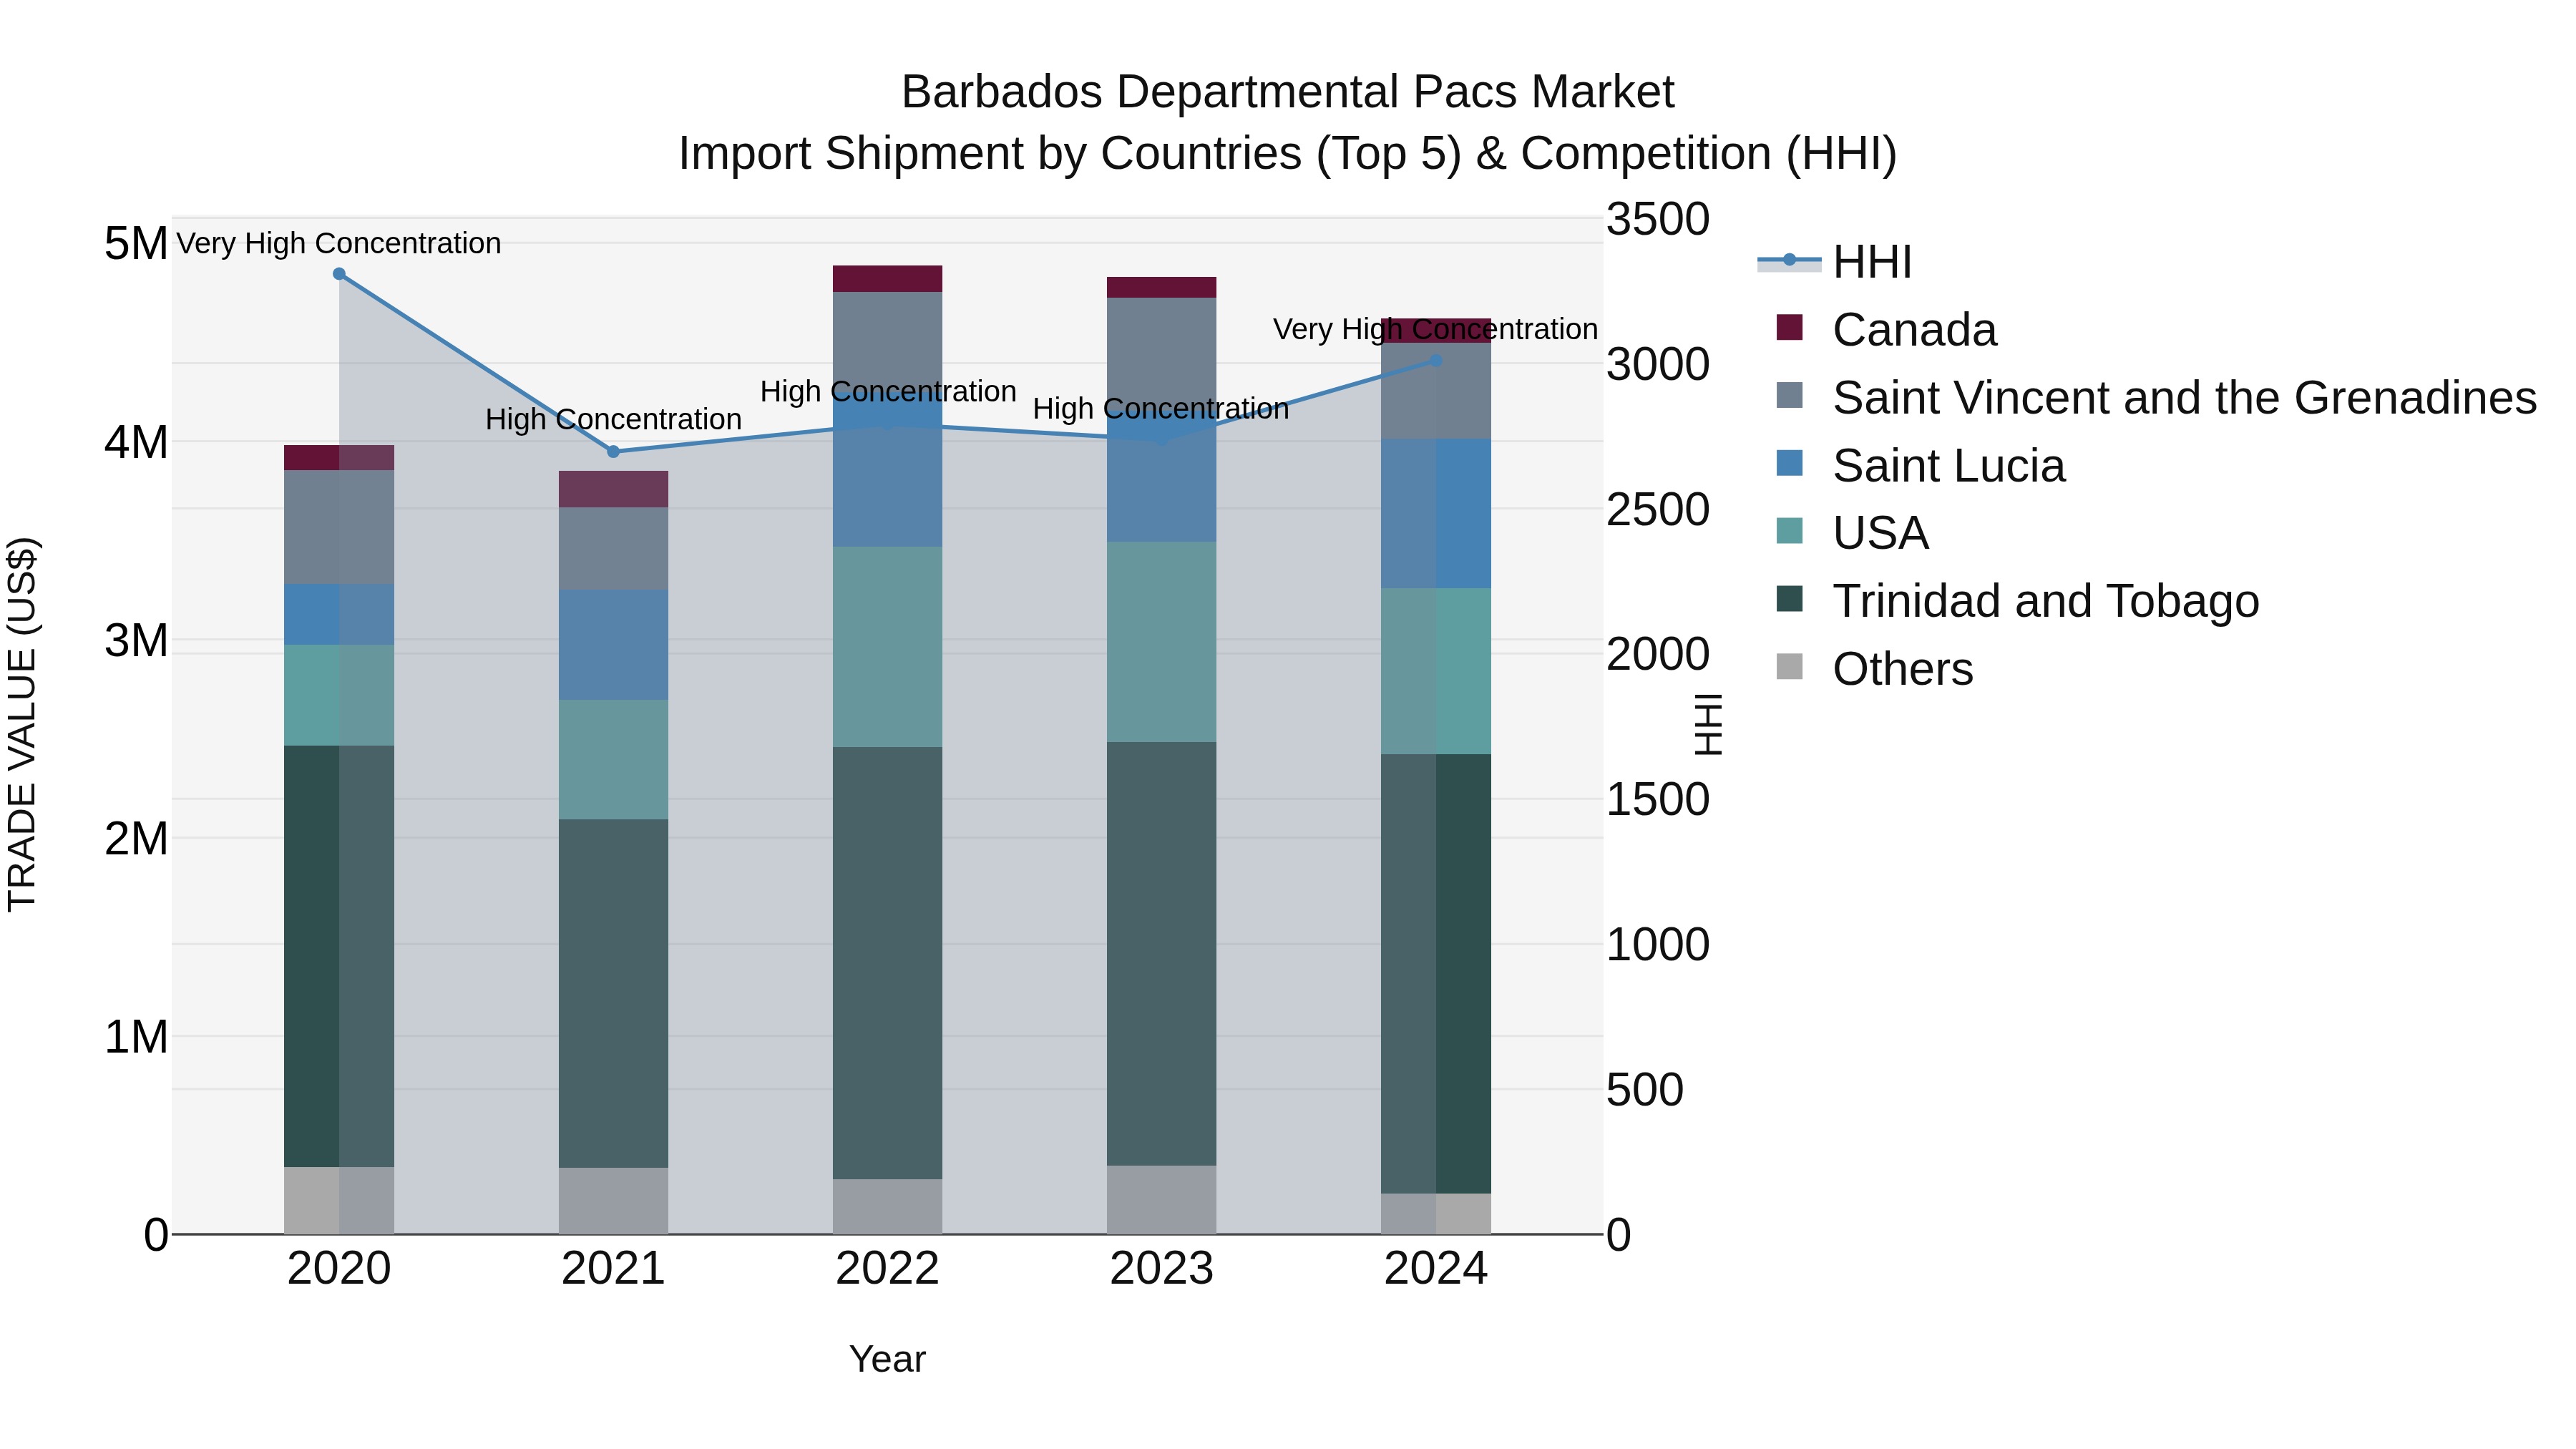The width and height of the screenshot is (2576, 1449).
Task: Click the 2023 Trinidad and Tobago bar segment
Action: click(x=1161, y=954)
